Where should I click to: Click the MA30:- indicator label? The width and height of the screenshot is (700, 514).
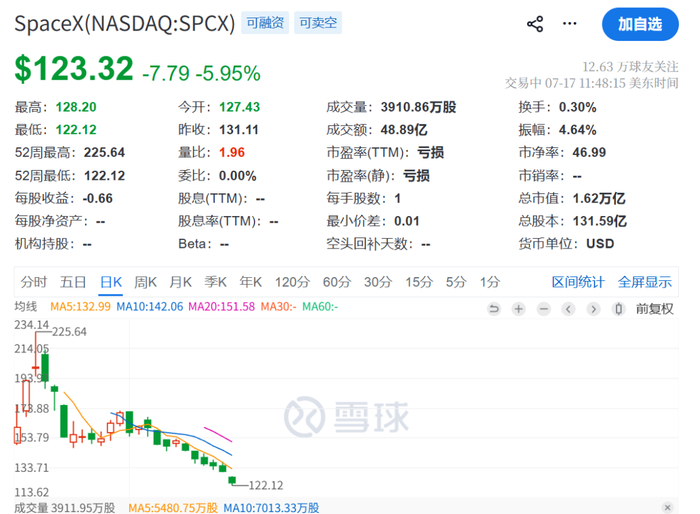coord(279,307)
